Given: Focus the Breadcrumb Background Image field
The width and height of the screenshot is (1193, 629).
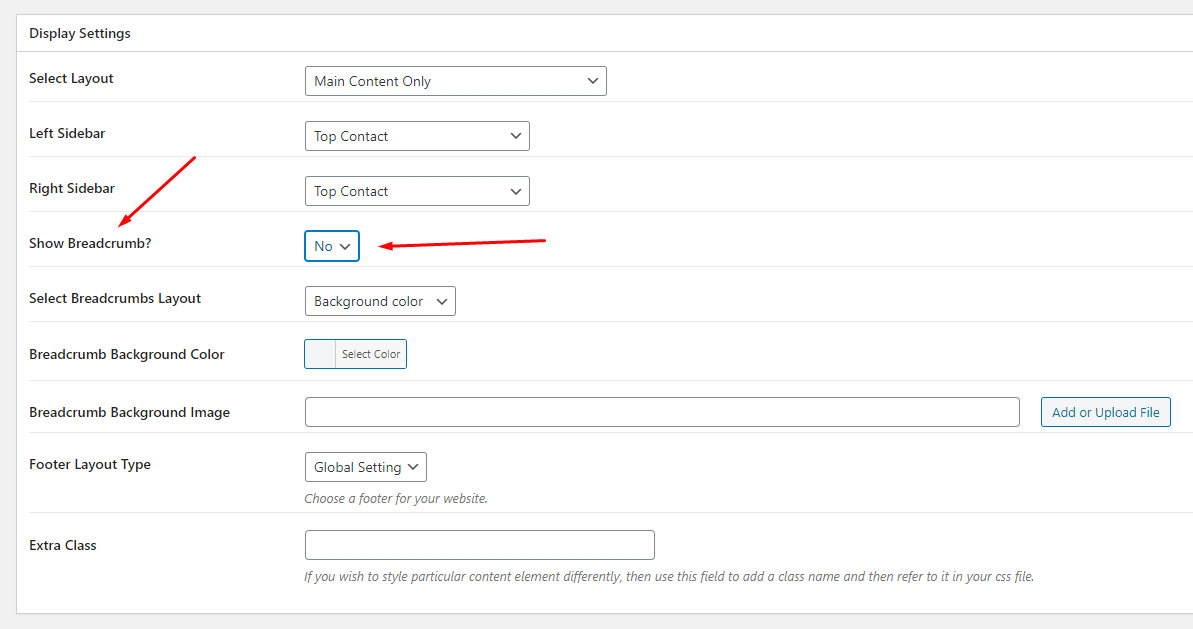Looking at the screenshot, I should [662, 412].
